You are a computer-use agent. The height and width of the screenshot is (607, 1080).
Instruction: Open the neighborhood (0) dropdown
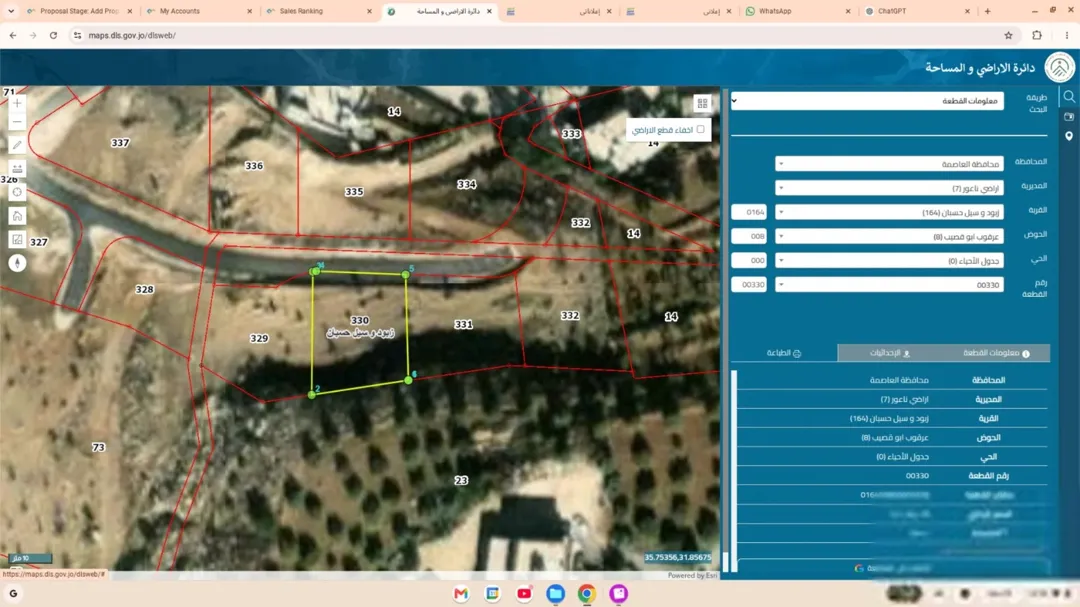[889, 260]
